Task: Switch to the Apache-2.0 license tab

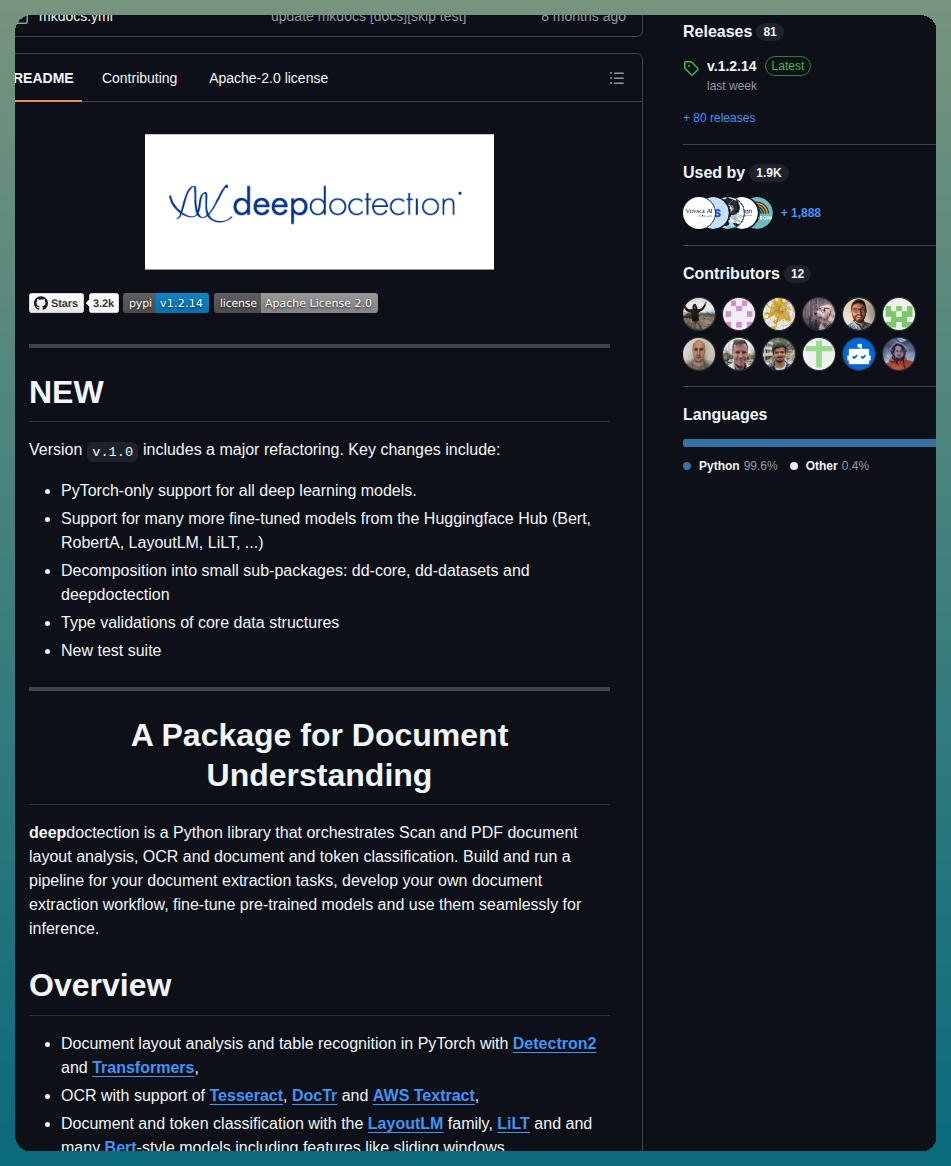Action: (x=268, y=78)
